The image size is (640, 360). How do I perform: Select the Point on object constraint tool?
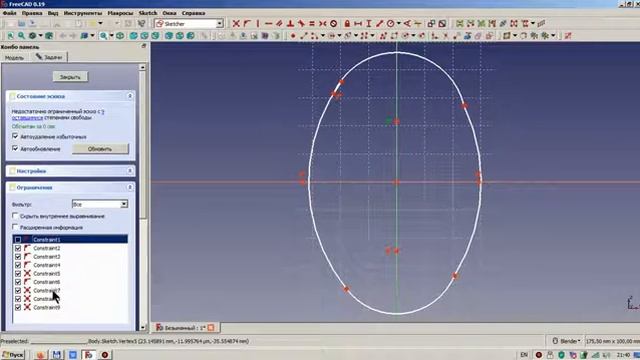click(247, 24)
